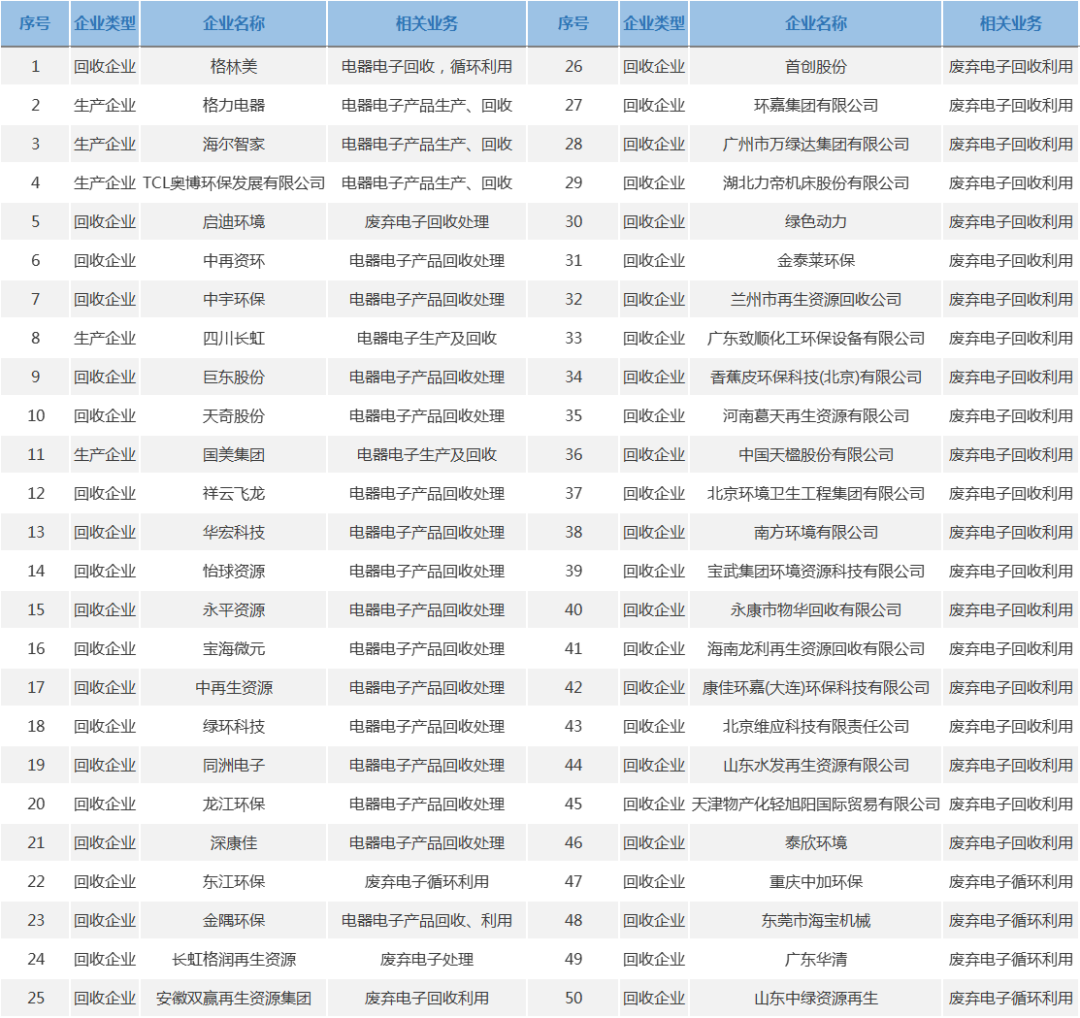Select the 废弃电子回收处理 business cell
The width and height of the screenshot is (1080, 1018).
coord(426,222)
